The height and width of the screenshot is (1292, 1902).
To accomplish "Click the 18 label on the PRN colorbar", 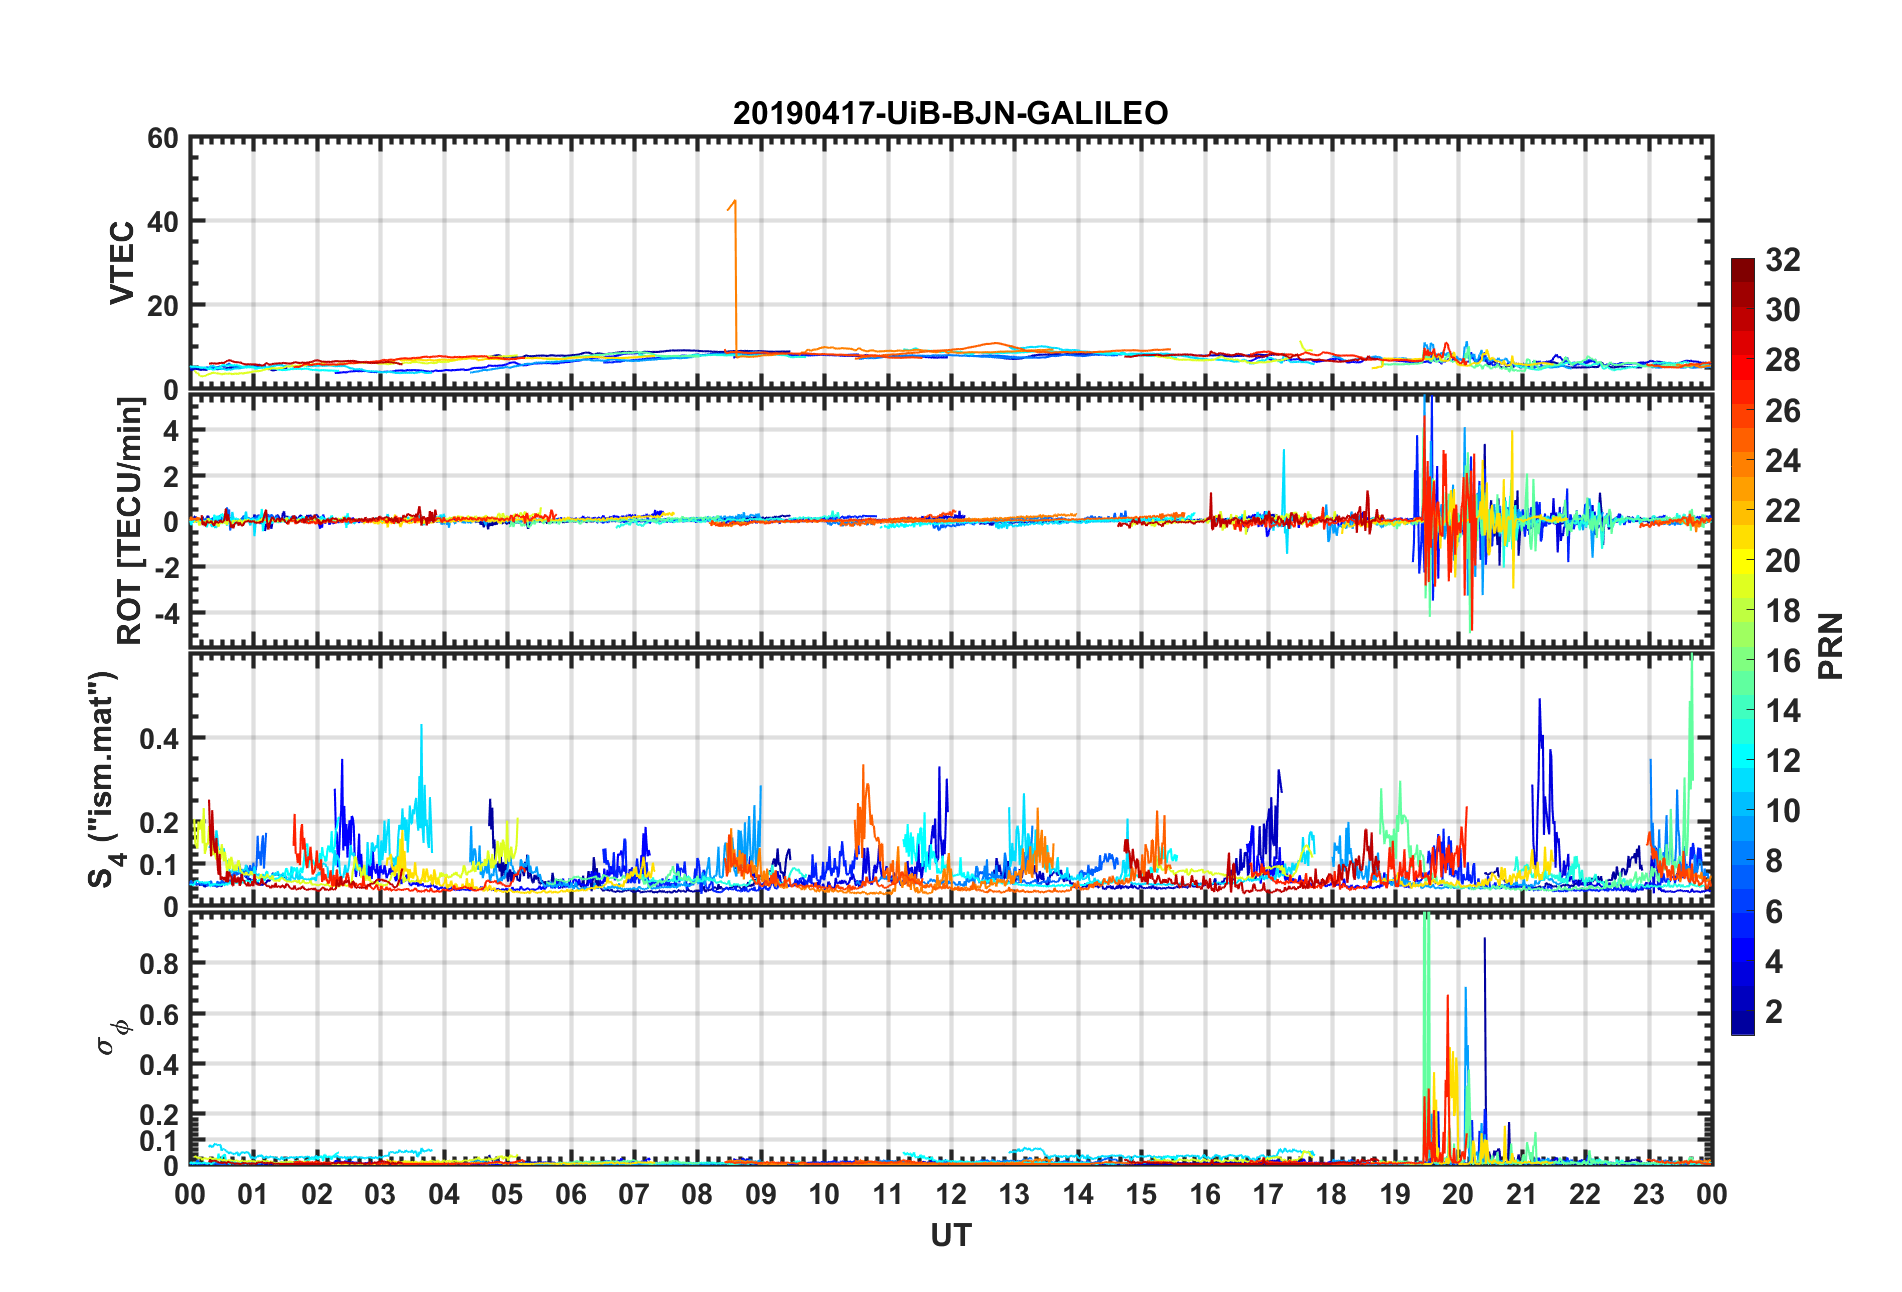I will pyautogui.click(x=1783, y=610).
